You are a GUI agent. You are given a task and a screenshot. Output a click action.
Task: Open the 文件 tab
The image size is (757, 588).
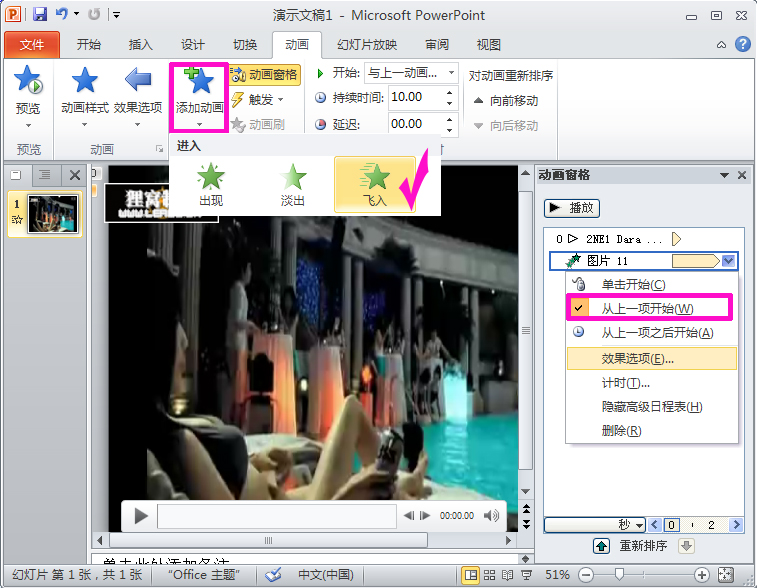point(32,45)
